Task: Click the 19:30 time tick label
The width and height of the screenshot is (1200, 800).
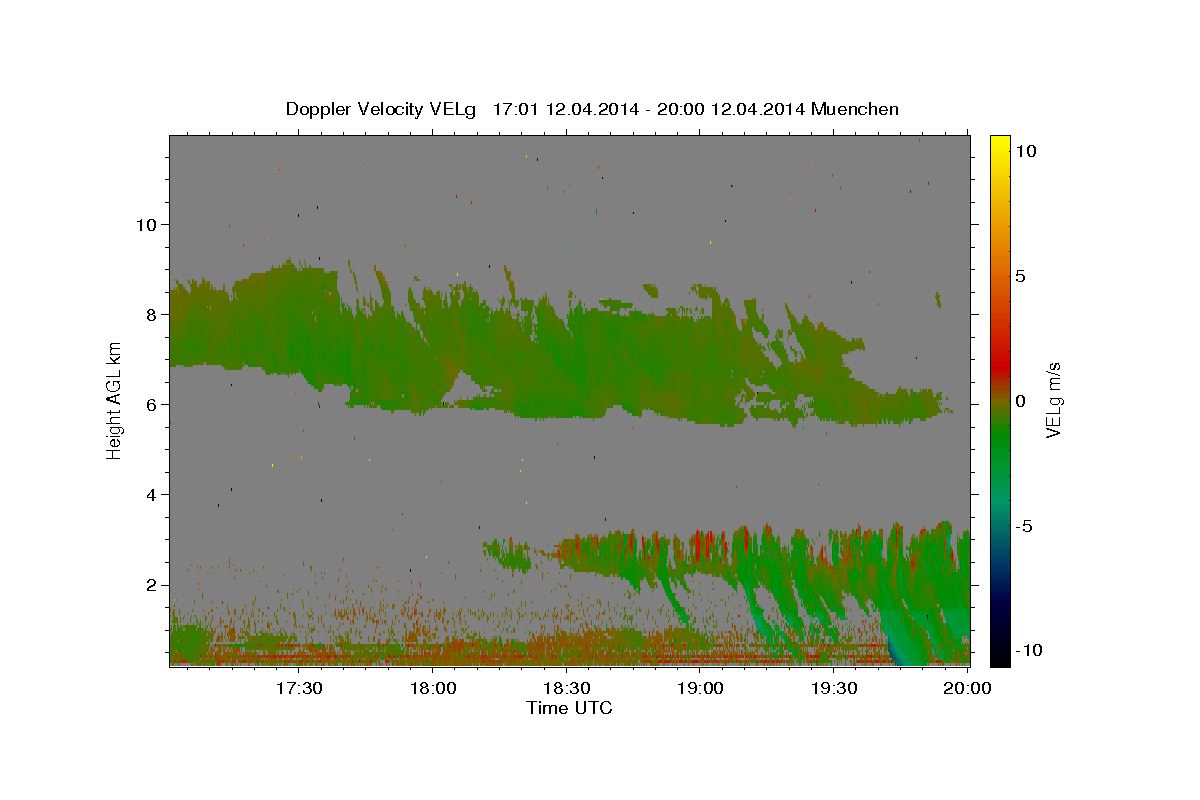Action: [834, 688]
